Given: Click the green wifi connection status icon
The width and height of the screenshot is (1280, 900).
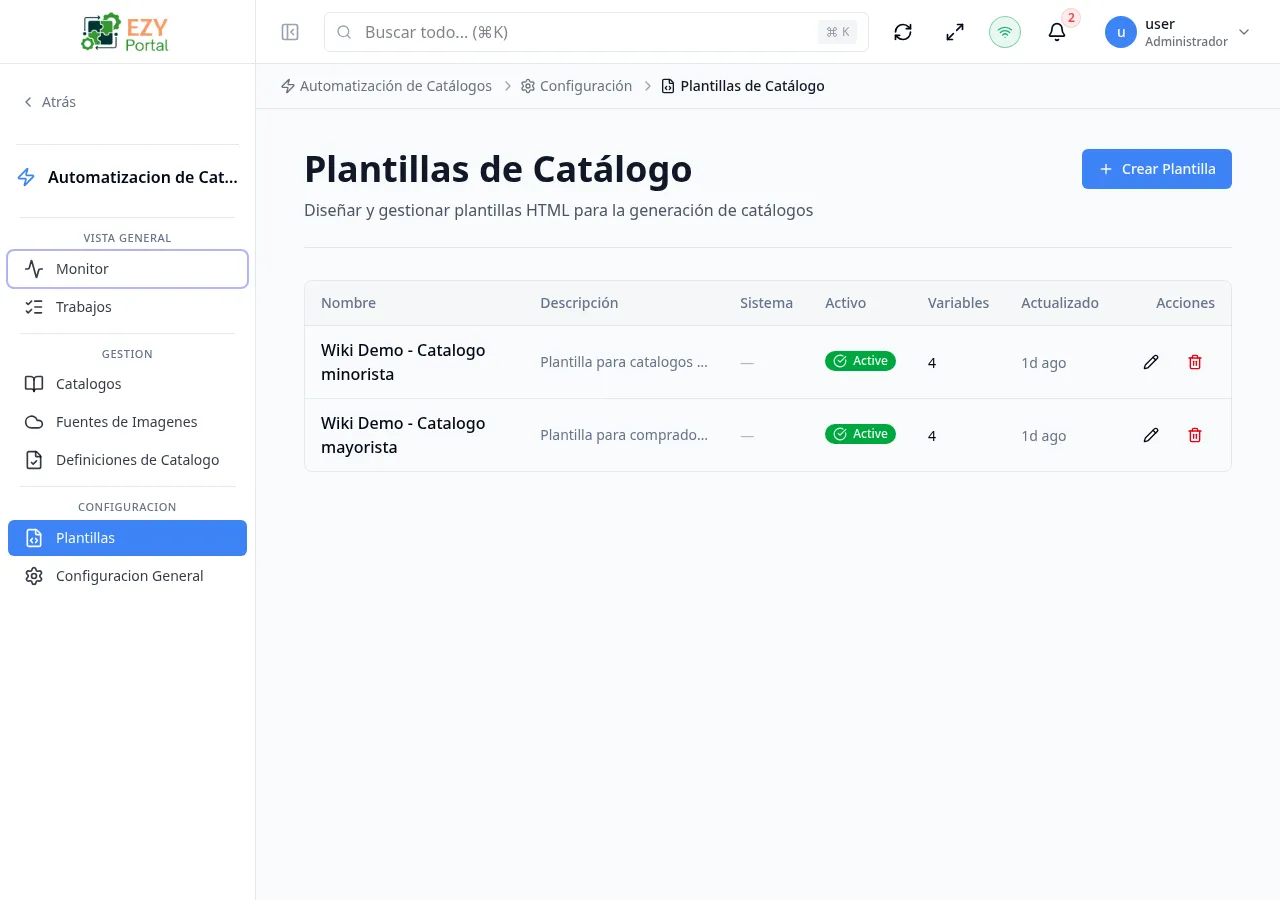Looking at the screenshot, I should pyautogui.click(x=1005, y=32).
